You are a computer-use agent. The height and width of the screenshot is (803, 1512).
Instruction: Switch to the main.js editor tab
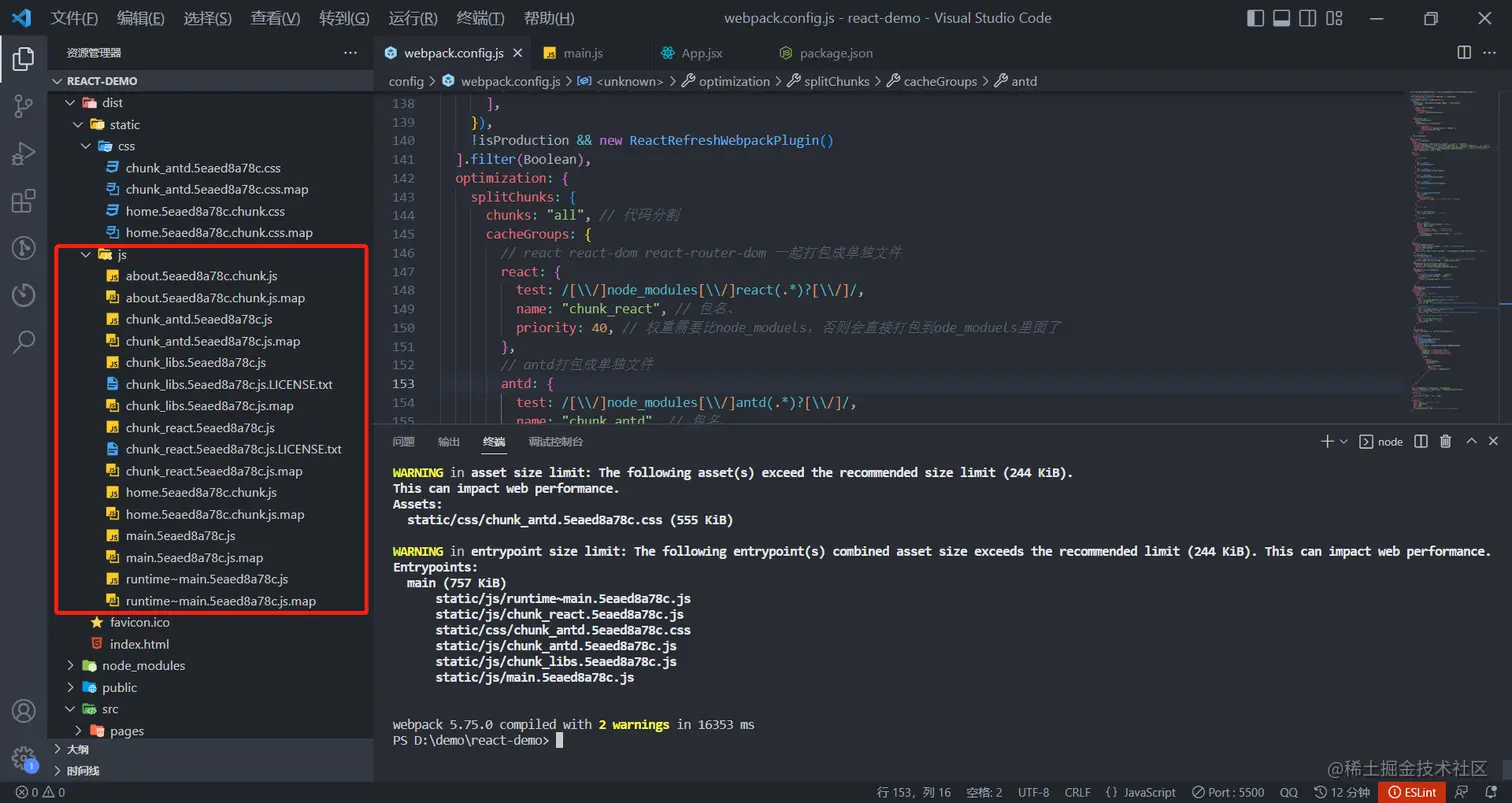[583, 53]
